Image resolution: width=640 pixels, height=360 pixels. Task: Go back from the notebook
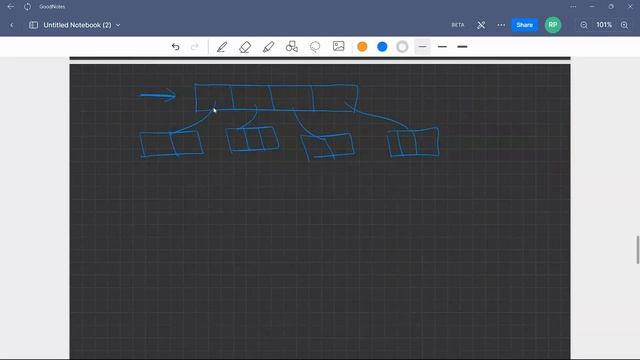click(x=11, y=25)
